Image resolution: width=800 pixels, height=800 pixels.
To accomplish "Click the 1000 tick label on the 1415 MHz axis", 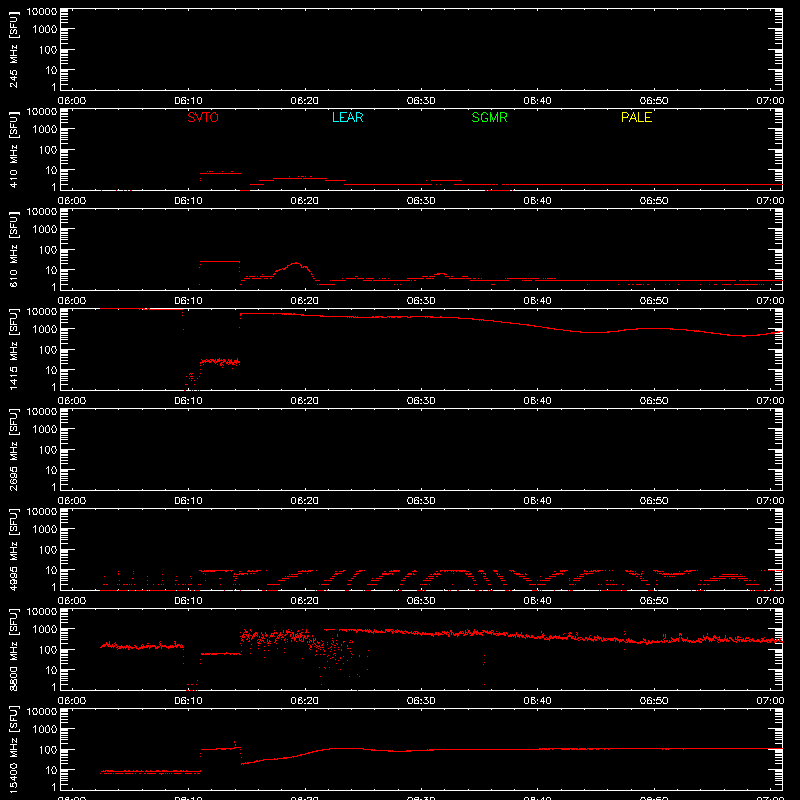I will 45,330.
